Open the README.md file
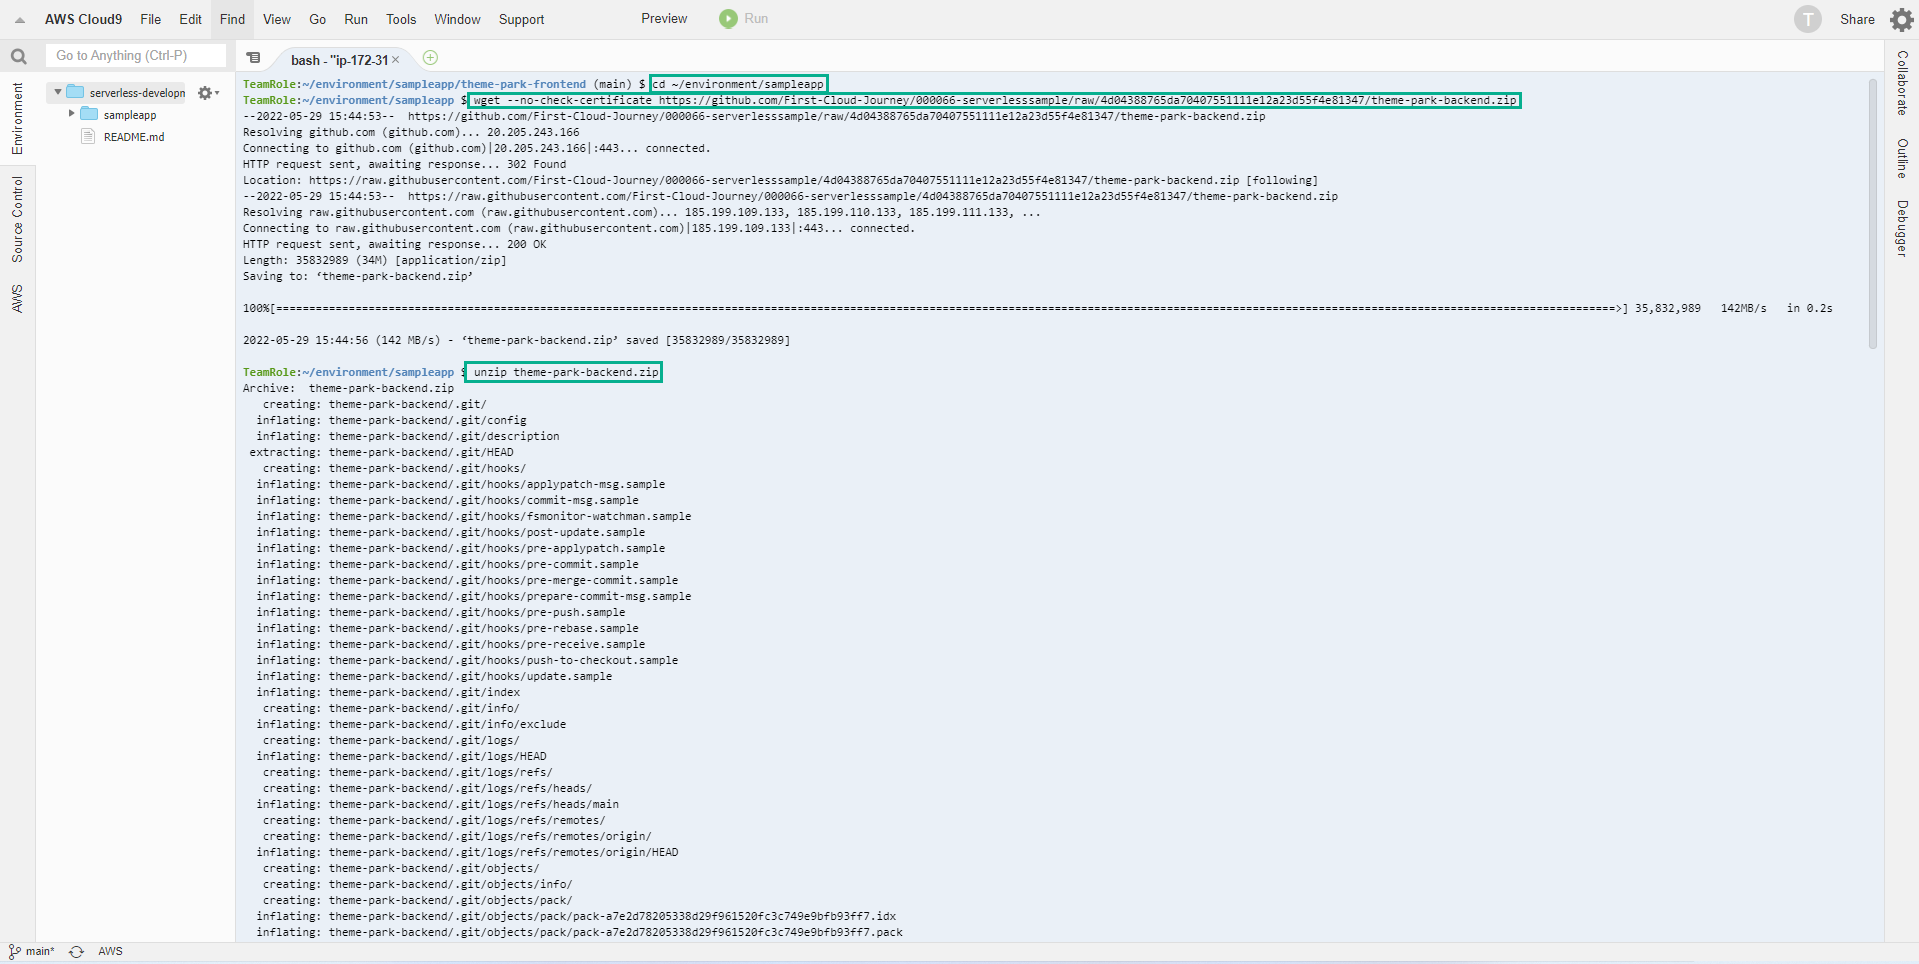The height and width of the screenshot is (964, 1919). point(134,137)
